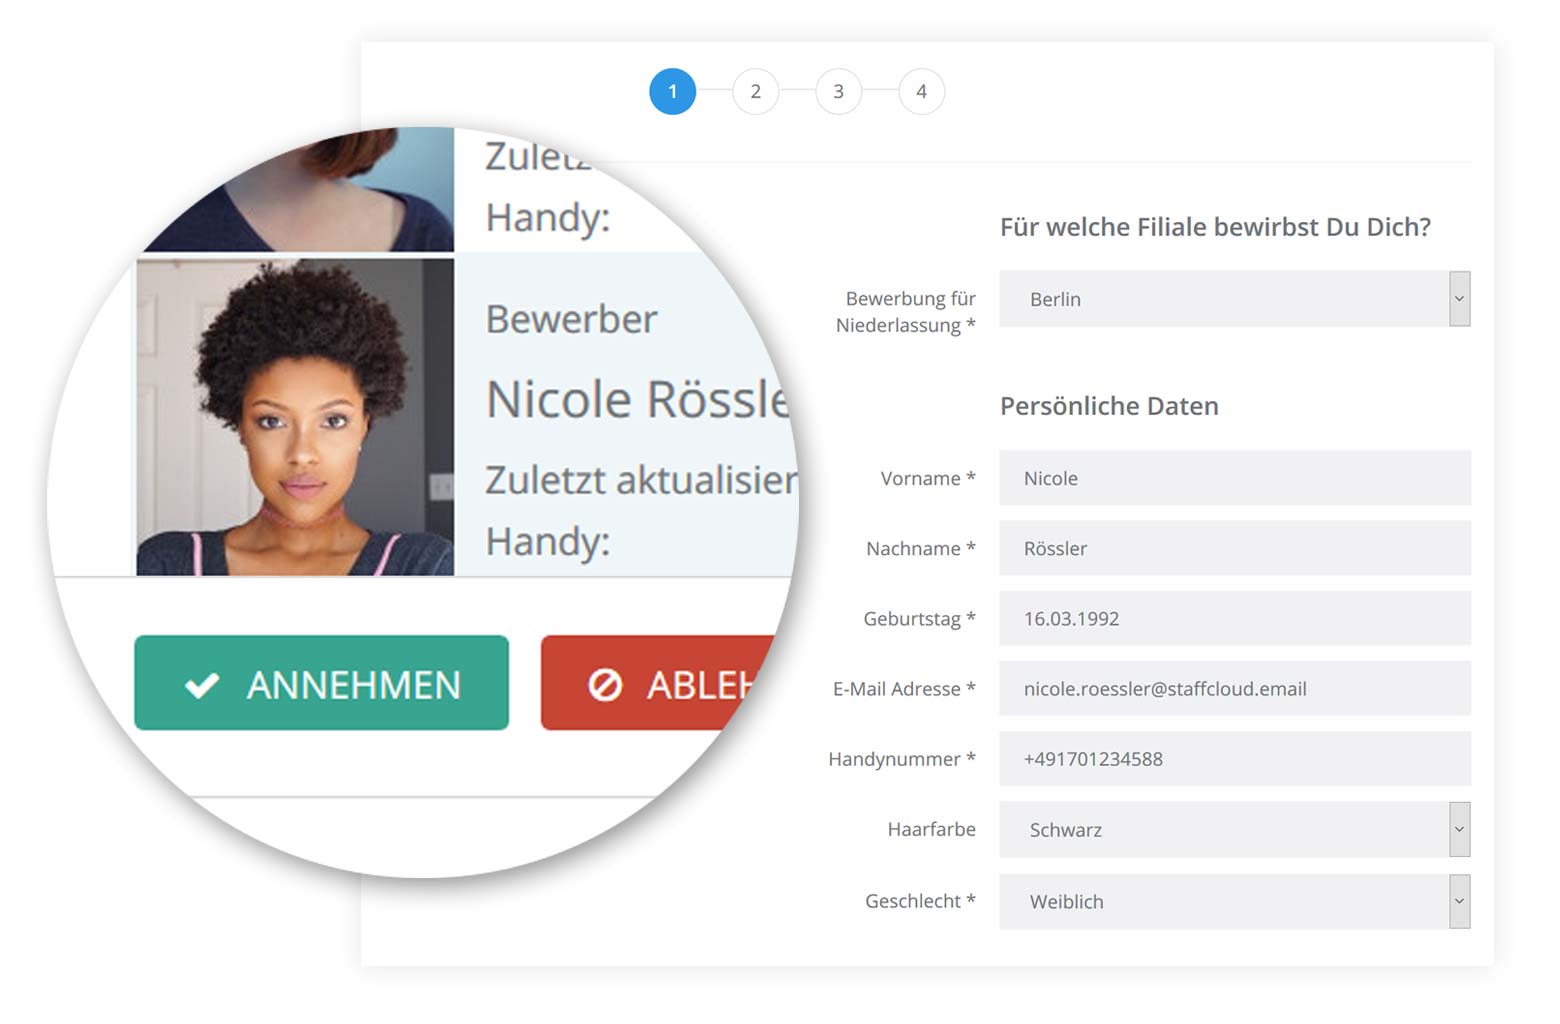Select the Nachname field containing Rössler
This screenshot has width=1560, height=1024.
[x=1235, y=548]
